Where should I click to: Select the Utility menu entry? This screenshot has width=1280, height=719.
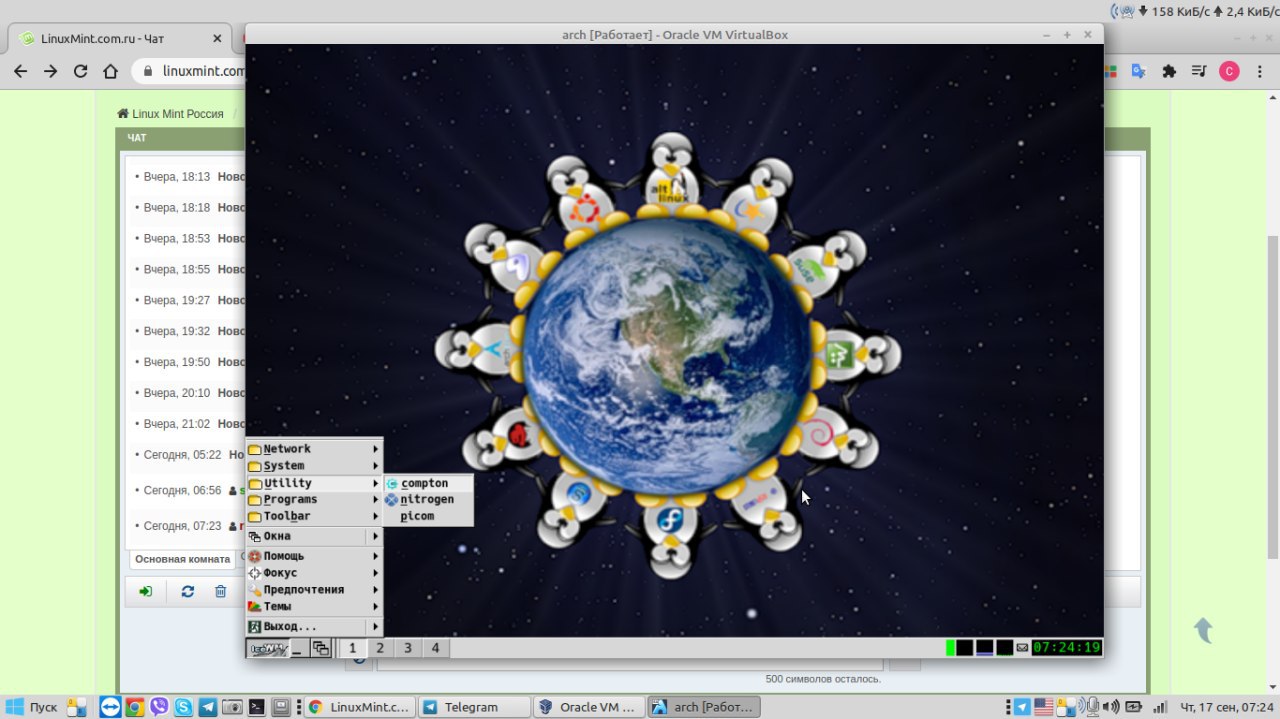(314, 483)
